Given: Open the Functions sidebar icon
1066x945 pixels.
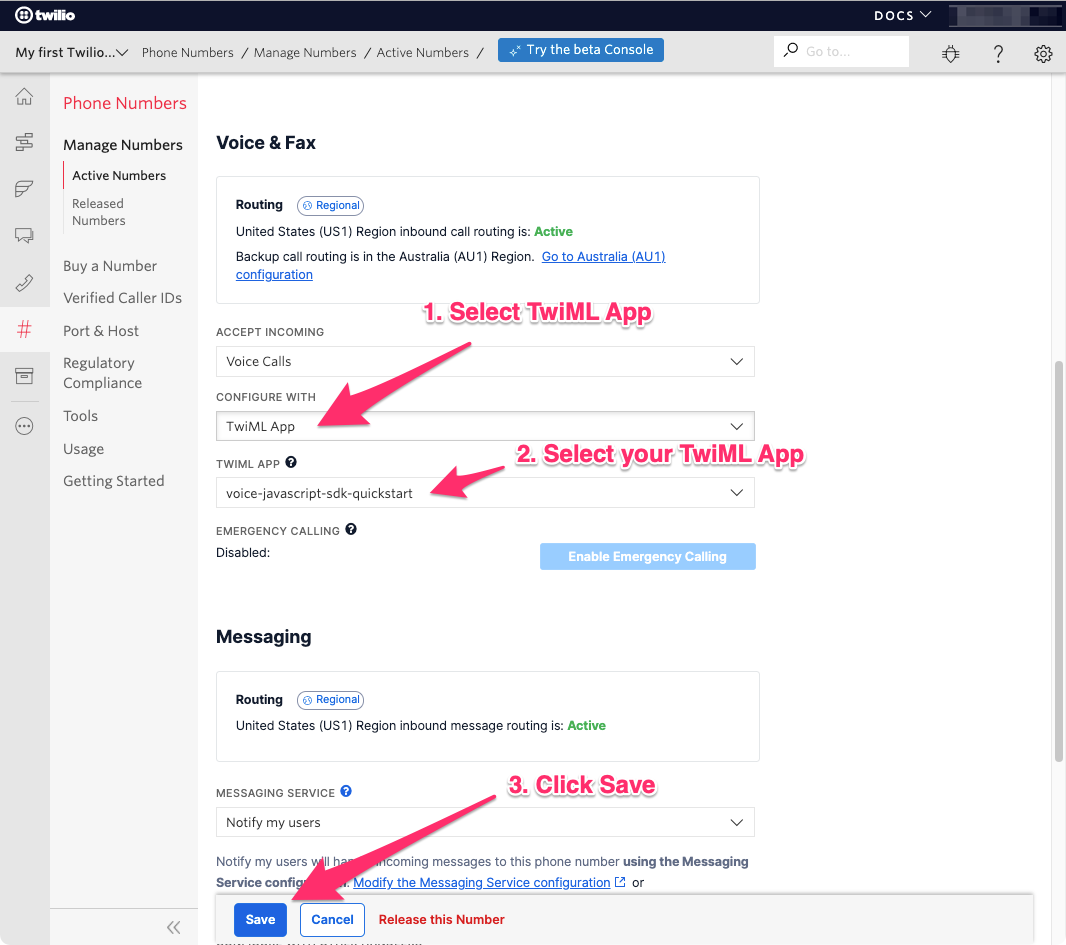Looking at the screenshot, I should point(25,188).
